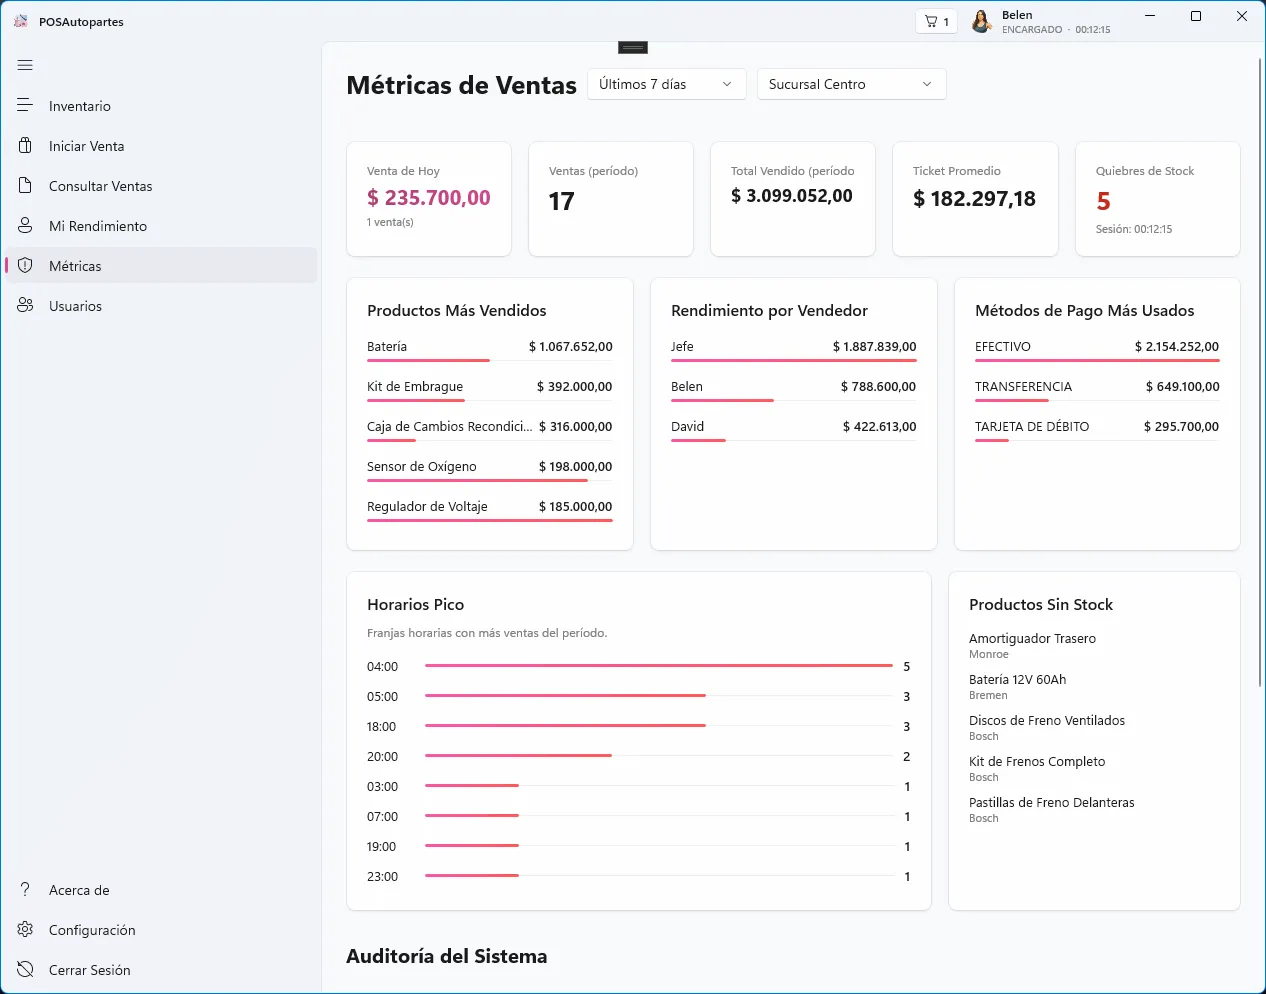Maximize the POSAutopartes window

1196,16
